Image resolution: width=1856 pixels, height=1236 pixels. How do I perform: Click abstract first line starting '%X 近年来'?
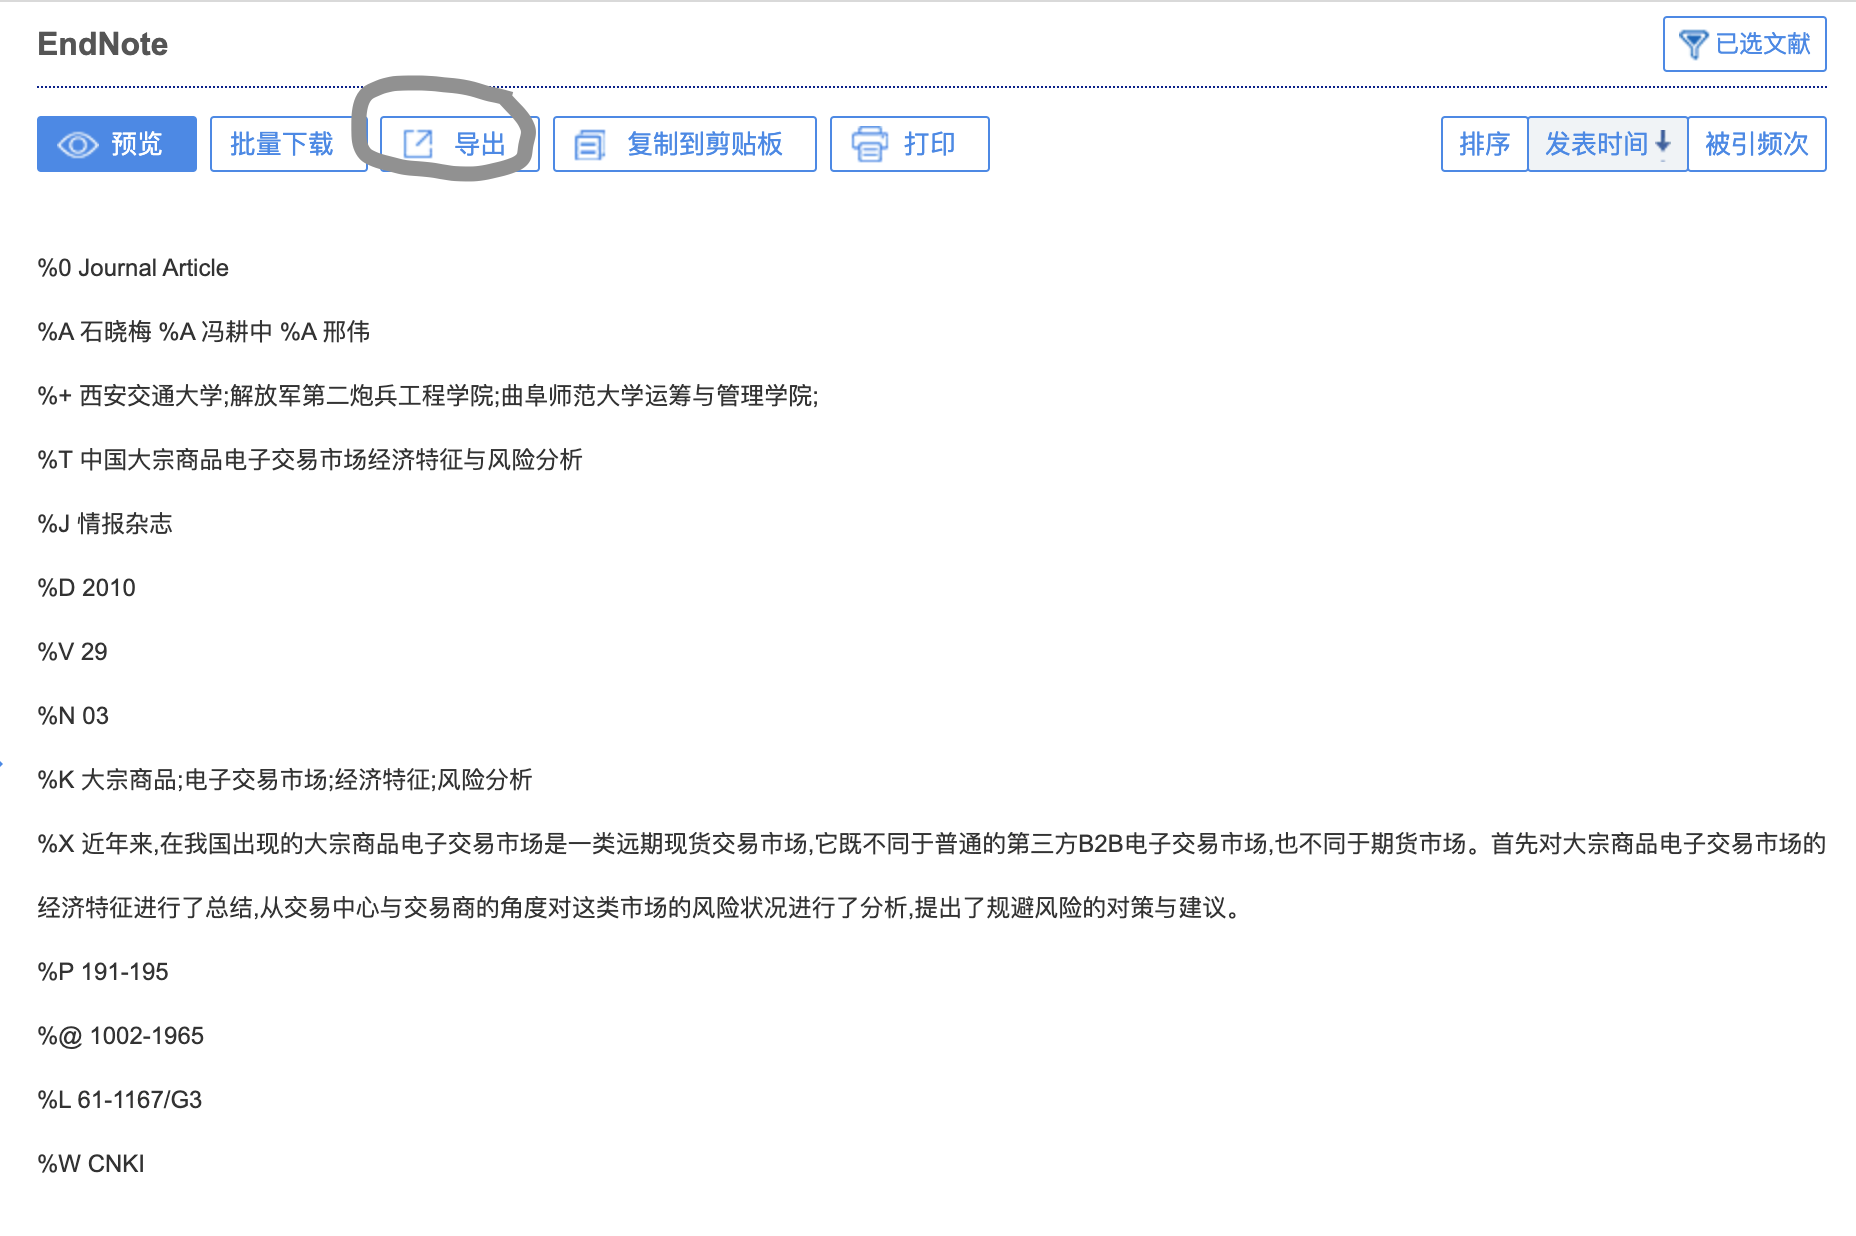tap(932, 844)
